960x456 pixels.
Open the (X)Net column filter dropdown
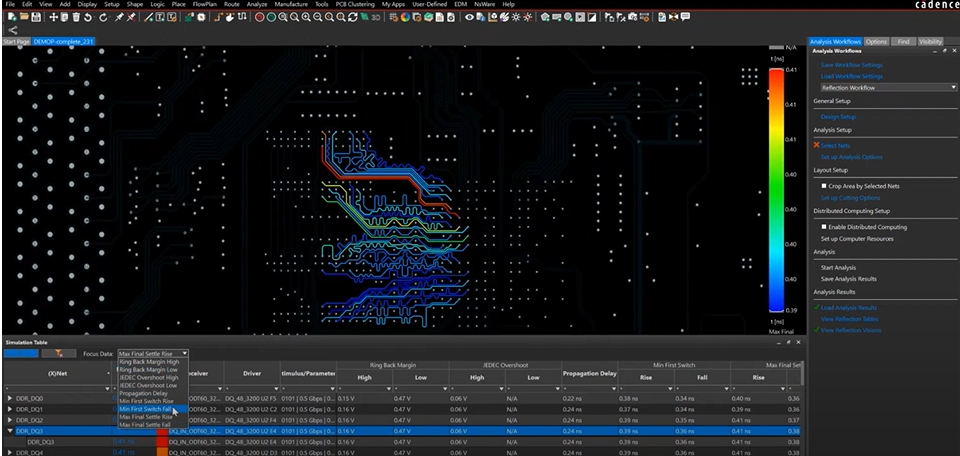(x=108, y=389)
